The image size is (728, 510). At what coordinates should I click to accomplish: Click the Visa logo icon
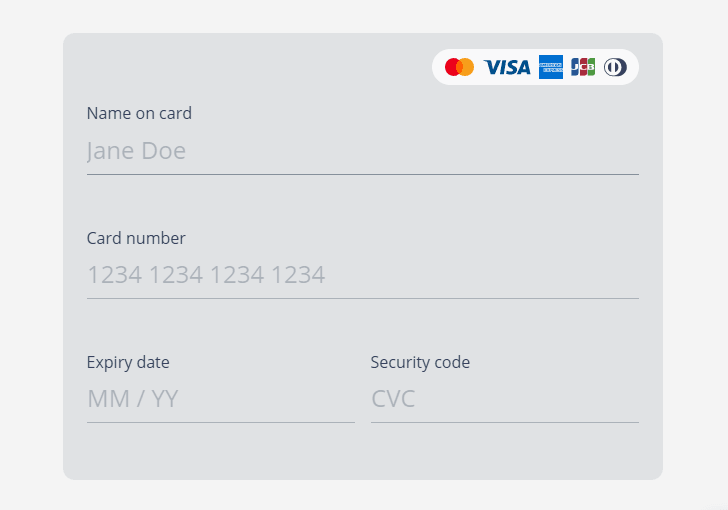[507, 67]
